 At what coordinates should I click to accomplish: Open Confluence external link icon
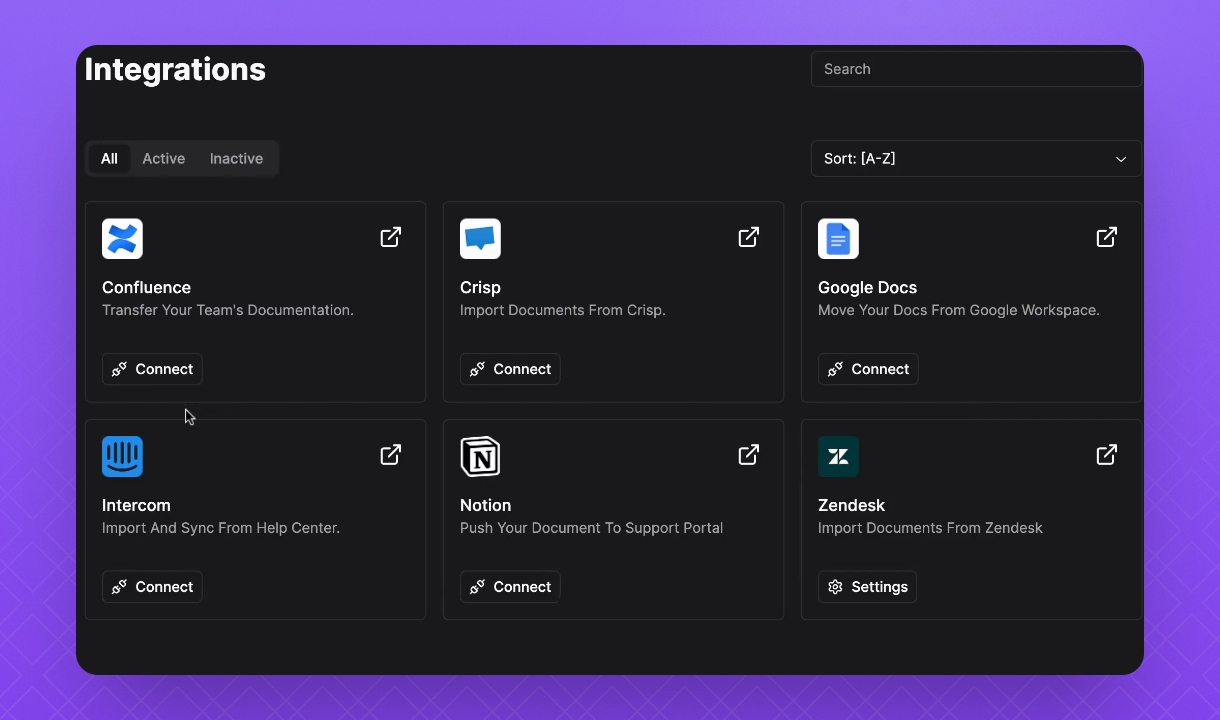(391, 237)
